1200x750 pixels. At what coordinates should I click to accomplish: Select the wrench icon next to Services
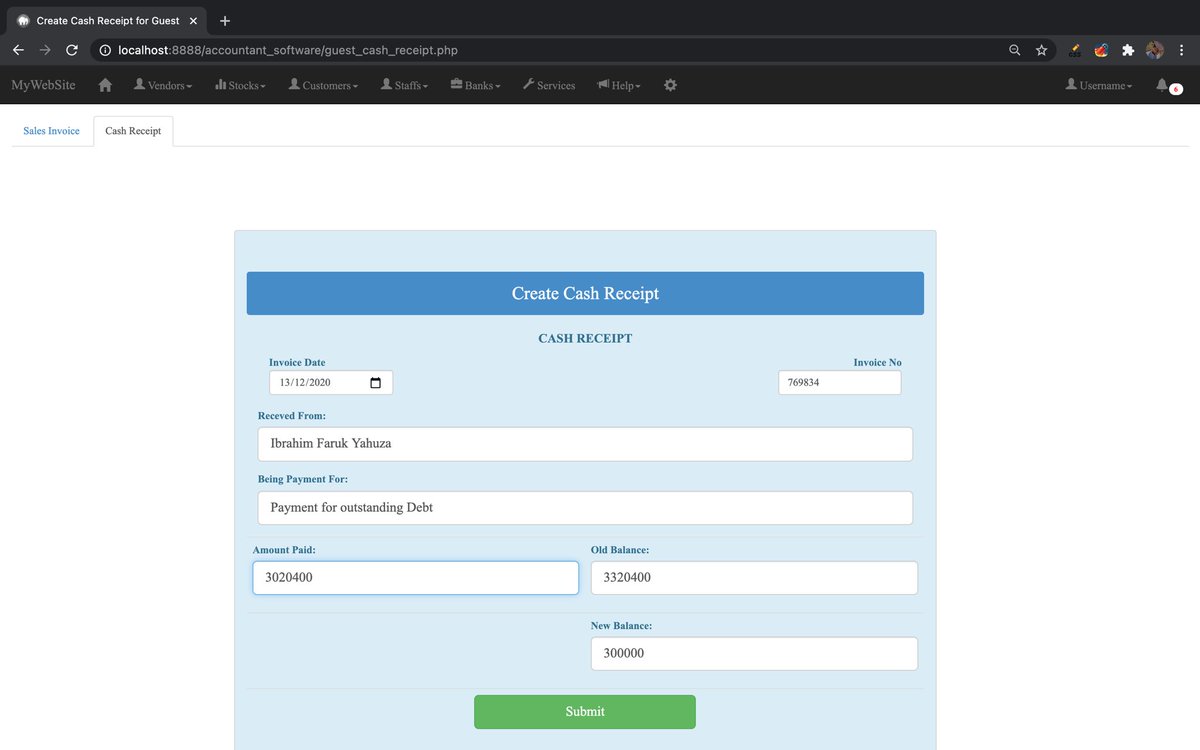[528, 85]
